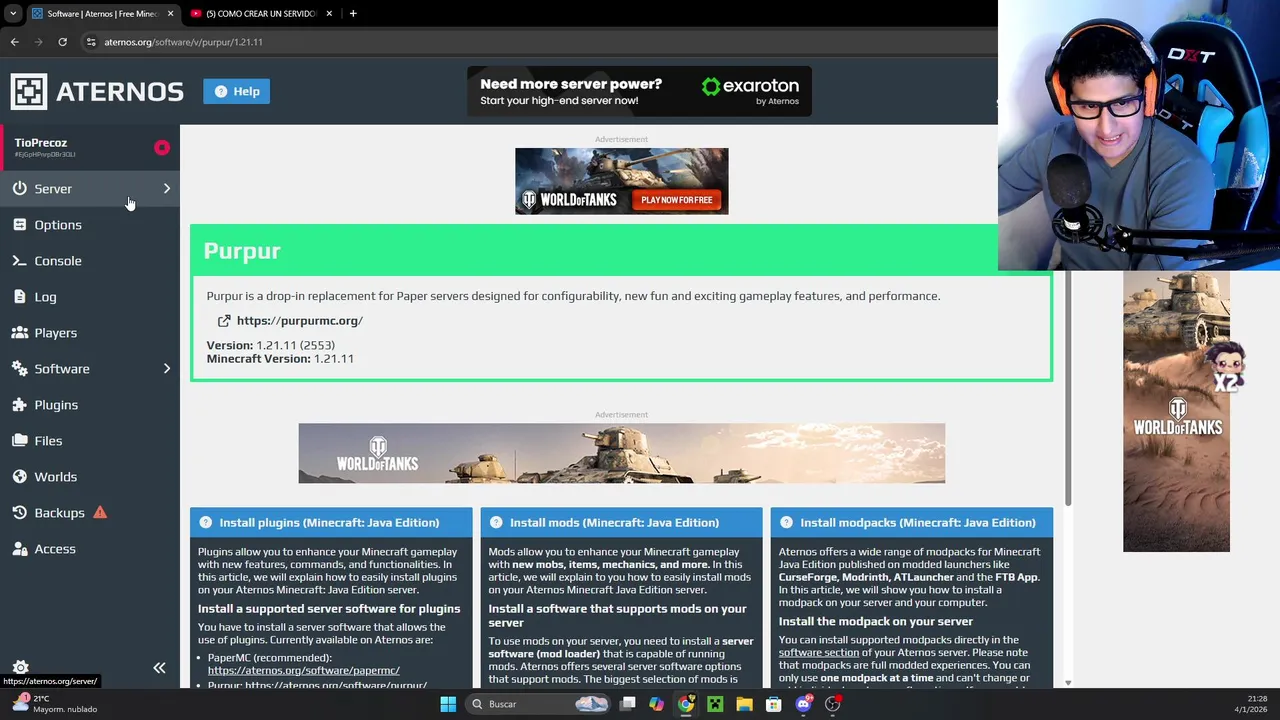The image size is (1280, 720).
Task: Open Install mods article header
Action: 621,522
